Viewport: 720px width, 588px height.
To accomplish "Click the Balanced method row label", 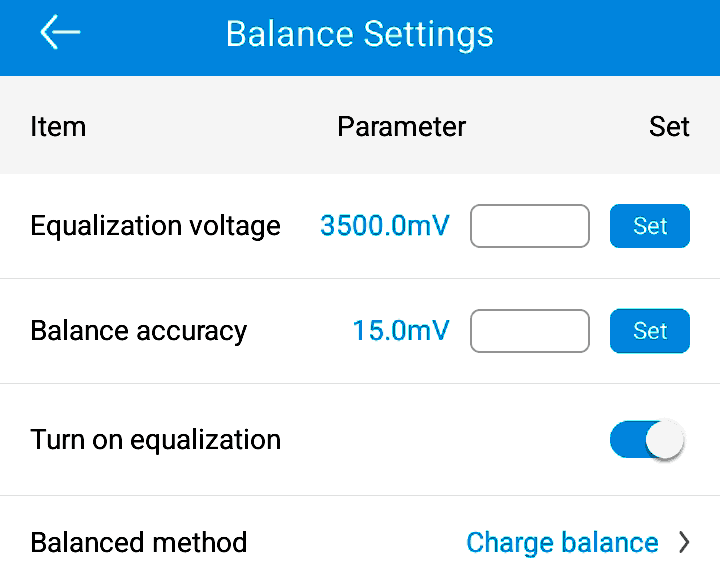I will coord(139,543).
